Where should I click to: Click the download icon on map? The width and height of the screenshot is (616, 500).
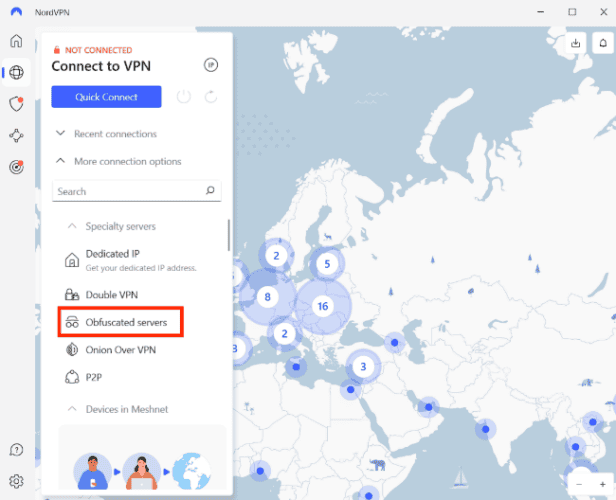click(x=576, y=43)
